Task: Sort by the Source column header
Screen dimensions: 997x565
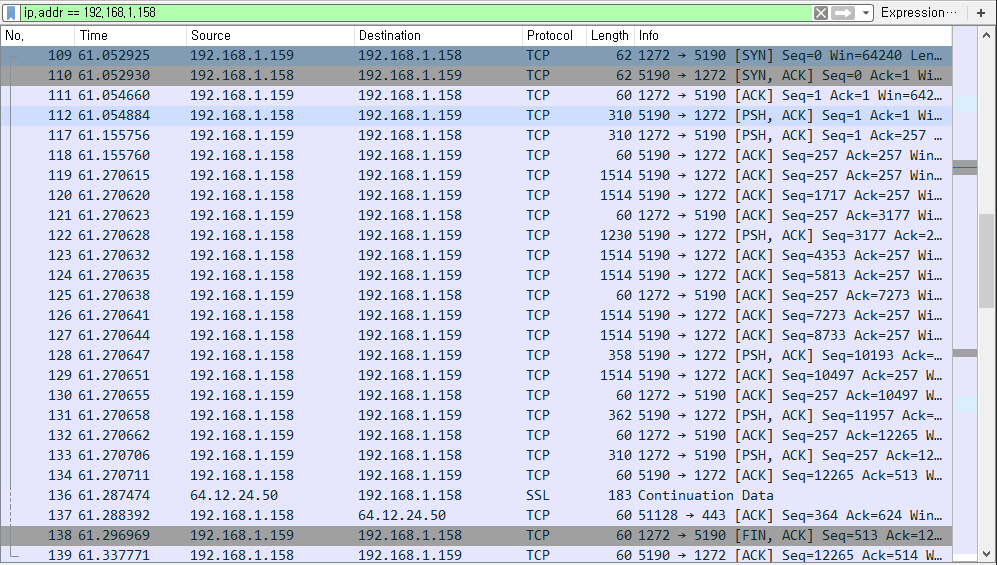Action: click(270, 36)
